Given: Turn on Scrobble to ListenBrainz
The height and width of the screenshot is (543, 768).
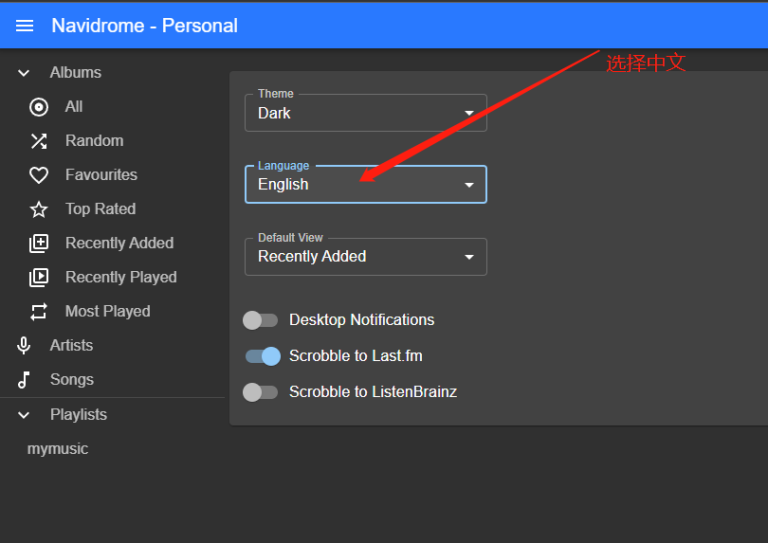Looking at the screenshot, I should pyautogui.click(x=261, y=392).
